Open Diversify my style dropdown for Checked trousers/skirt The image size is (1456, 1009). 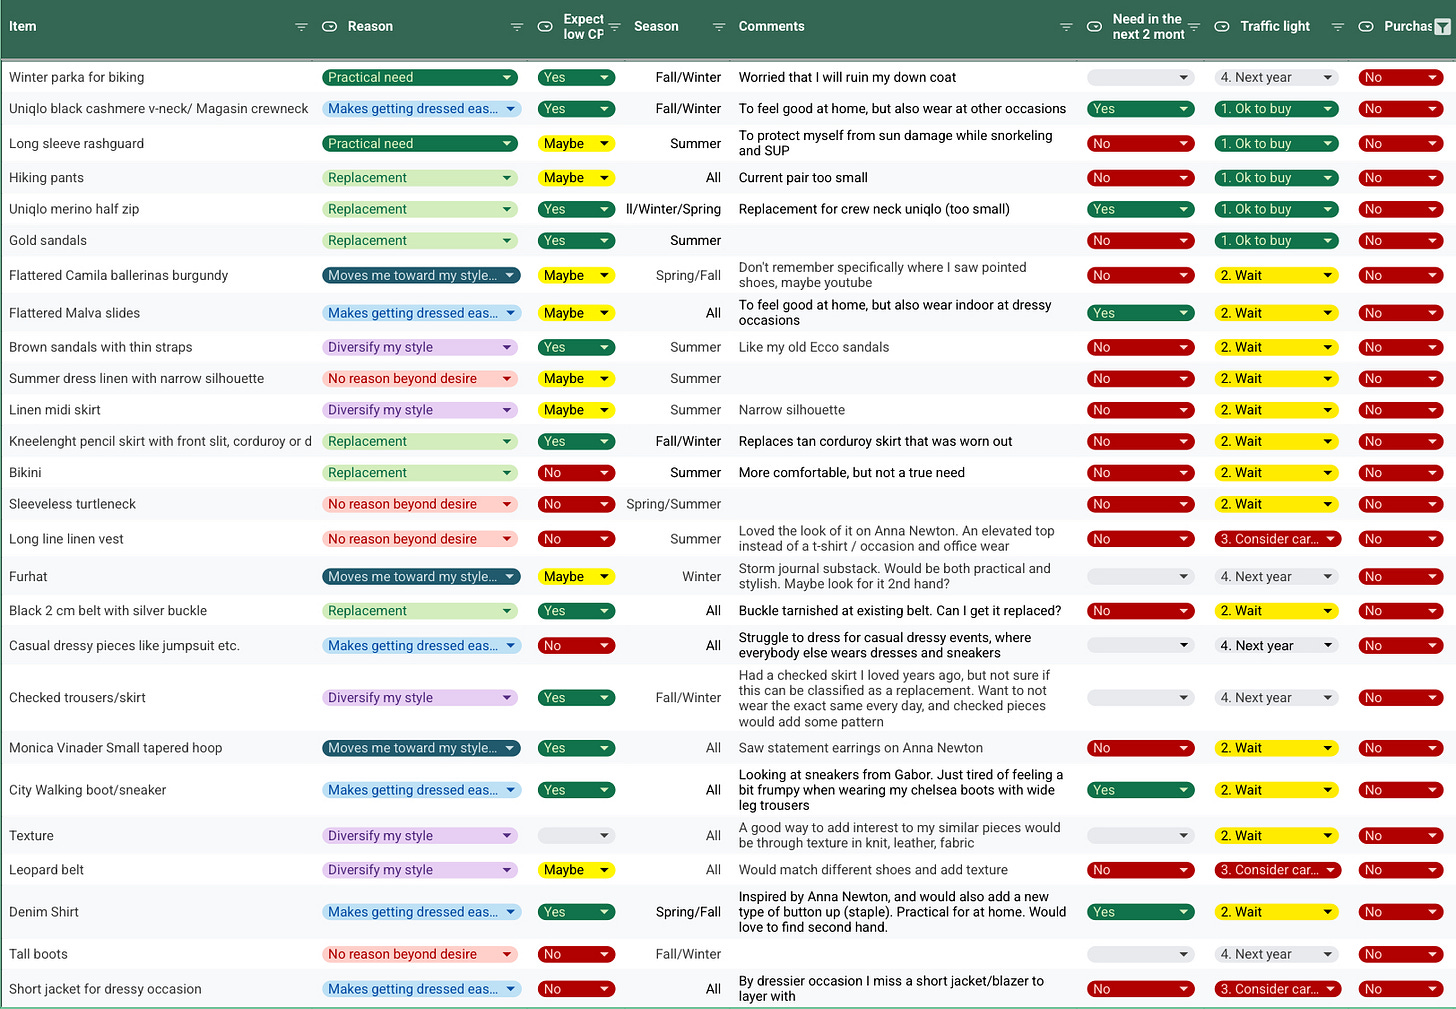point(420,698)
